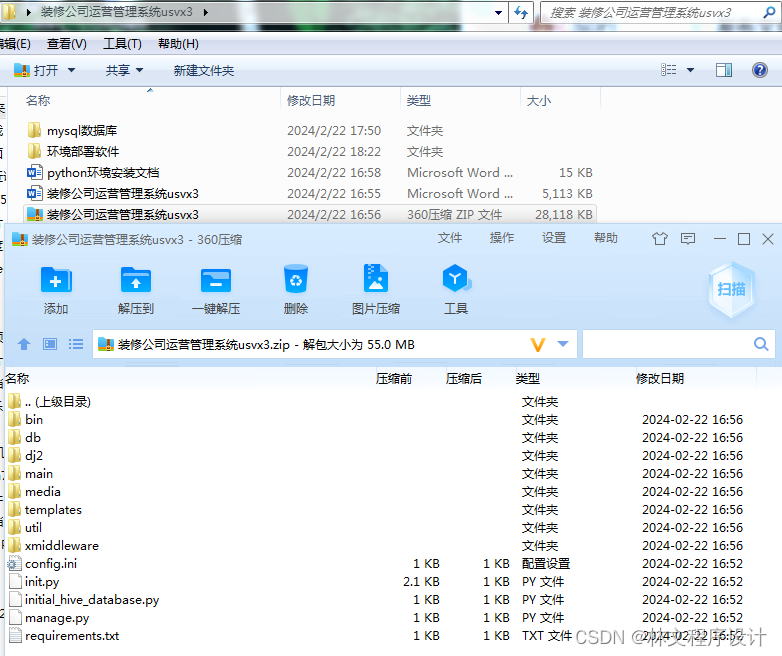Select the db folder in archive
782x656 pixels.
coord(25,437)
